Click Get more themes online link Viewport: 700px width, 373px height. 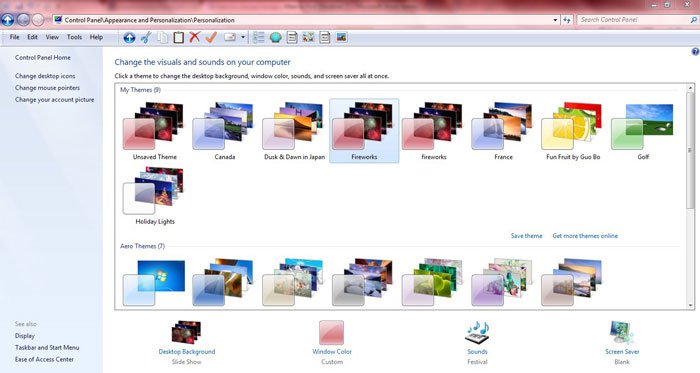[x=585, y=236]
